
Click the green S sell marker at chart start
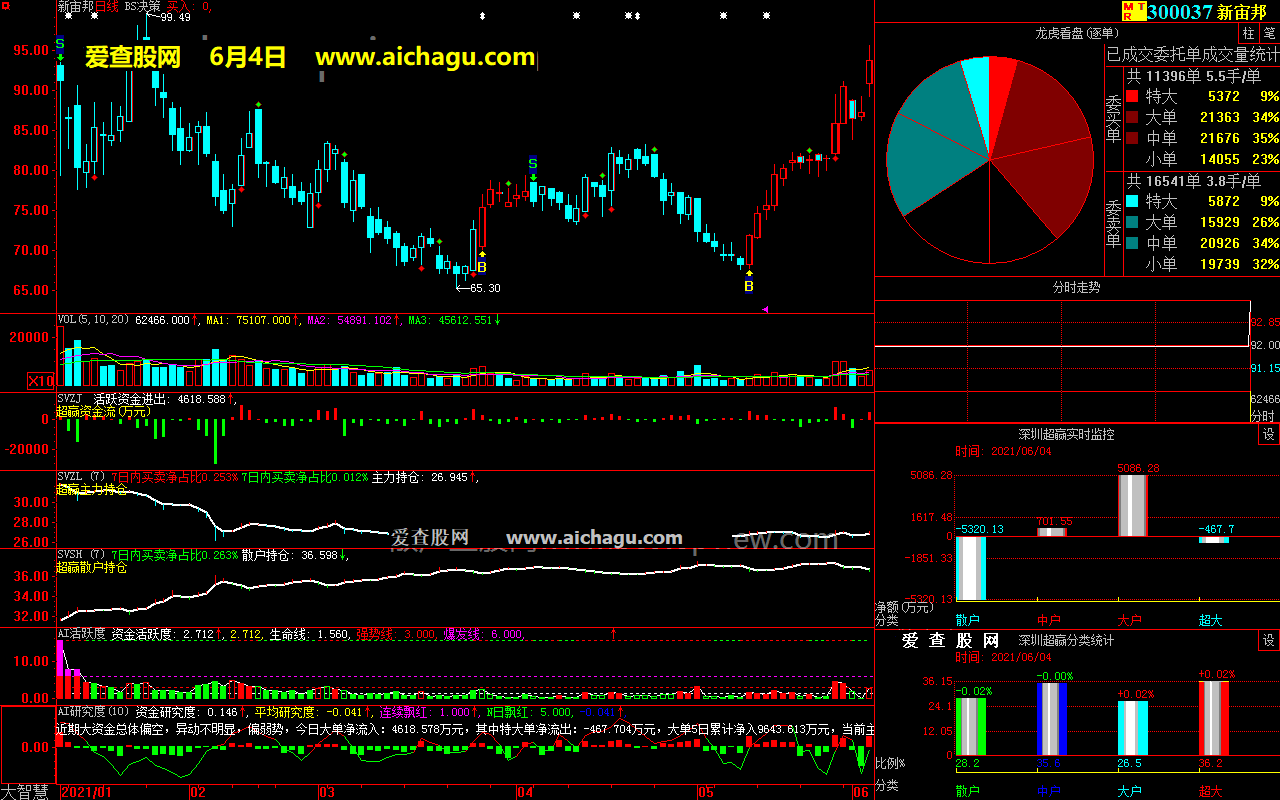point(60,44)
